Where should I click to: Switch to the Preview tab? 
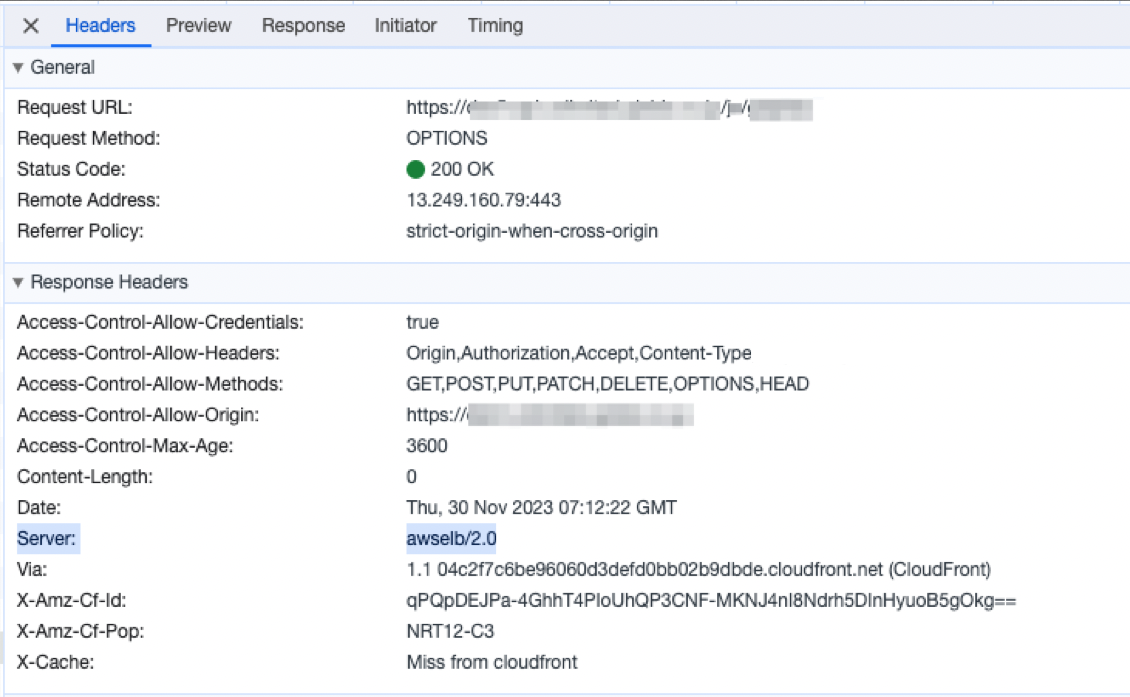coord(198,26)
